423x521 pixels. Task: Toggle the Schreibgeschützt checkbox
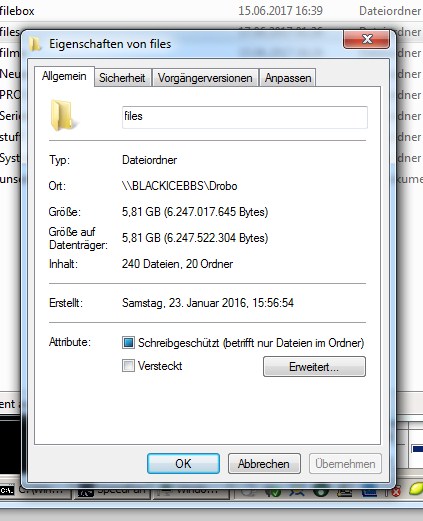pyautogui.click(x=128, y=342)
